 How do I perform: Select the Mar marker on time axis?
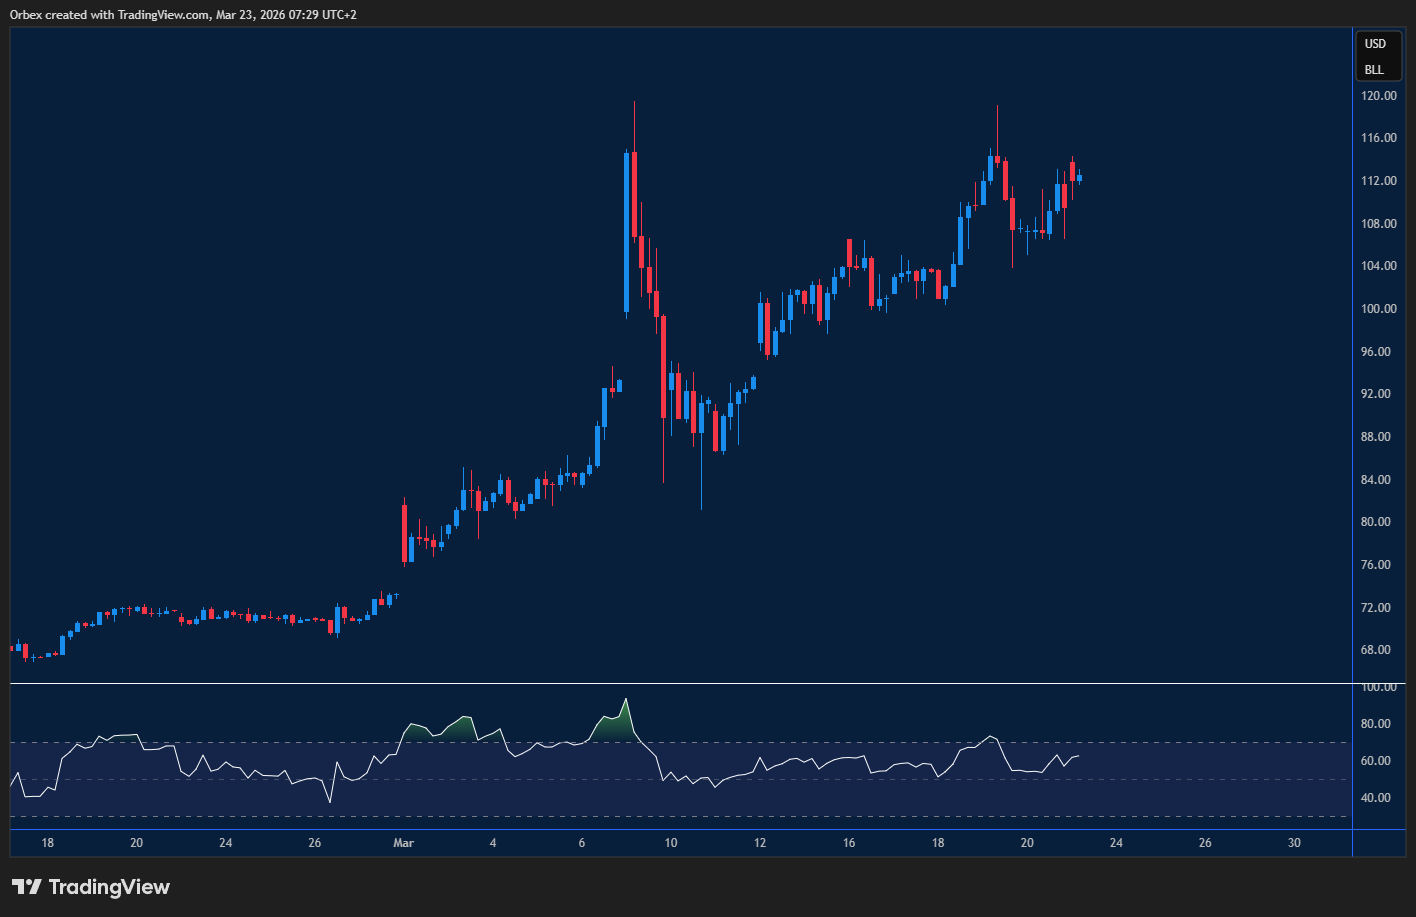point(403,843)
